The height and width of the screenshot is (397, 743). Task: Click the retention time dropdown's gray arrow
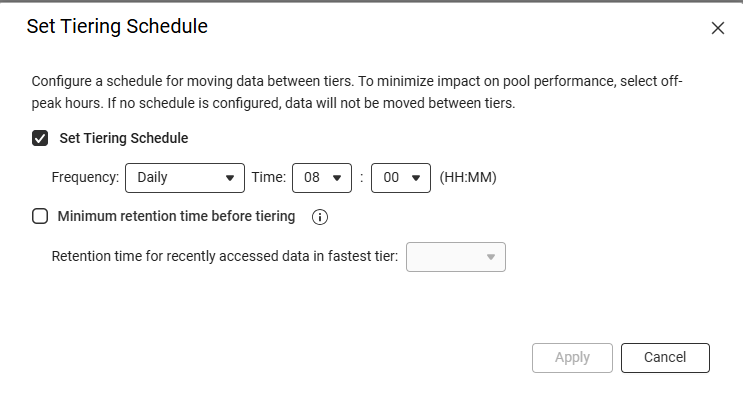point(491,257)
